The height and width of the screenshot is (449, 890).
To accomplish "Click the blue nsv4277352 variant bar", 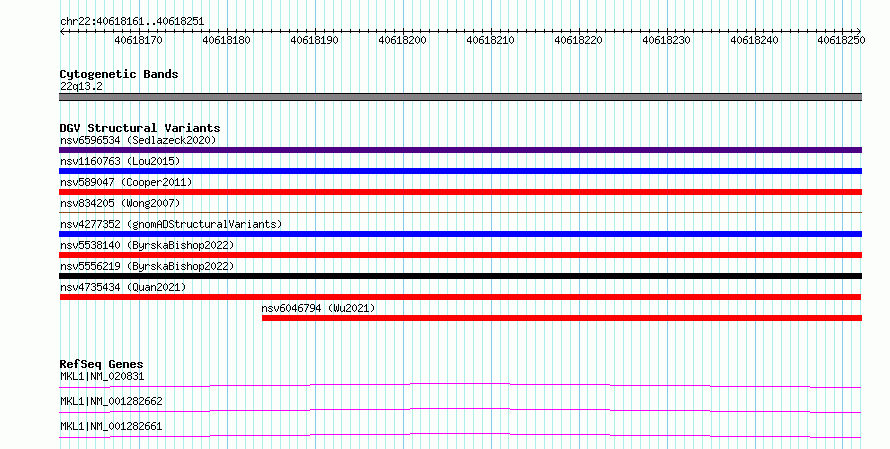I will pyautogui.click(x=460, y=234).
